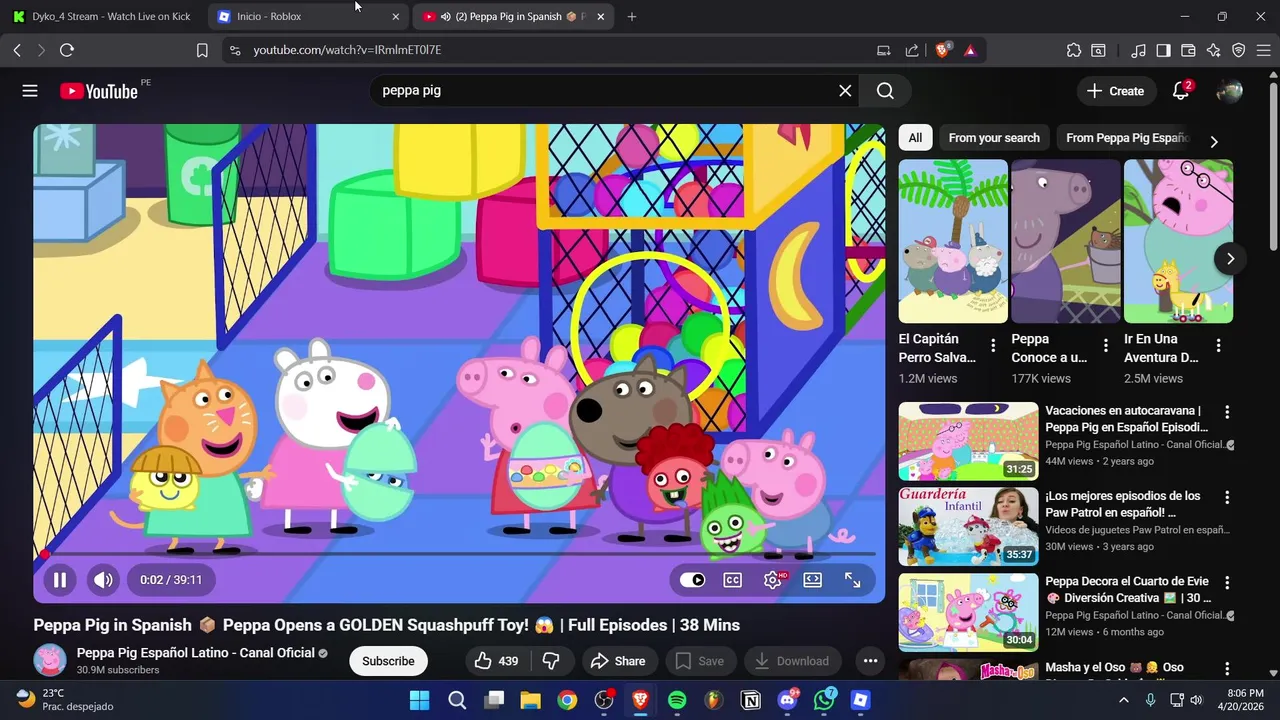This screenshot has height=720, width=1280.
Task: Click Brave Rewards triangle icon
Action: tap(970, 50)
